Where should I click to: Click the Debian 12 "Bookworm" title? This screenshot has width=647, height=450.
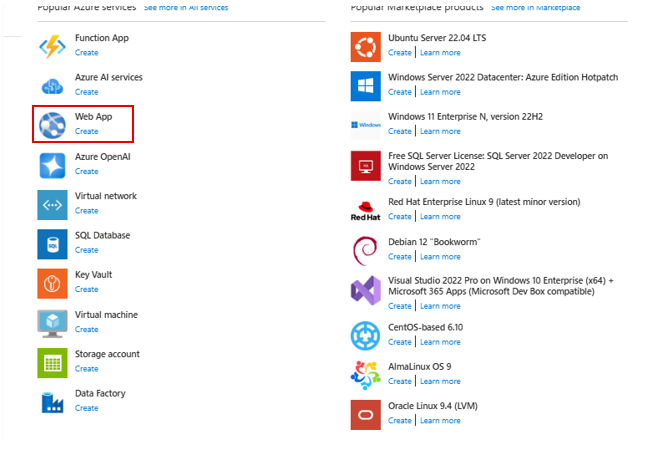pyautogui.click(x=434, y=242)
